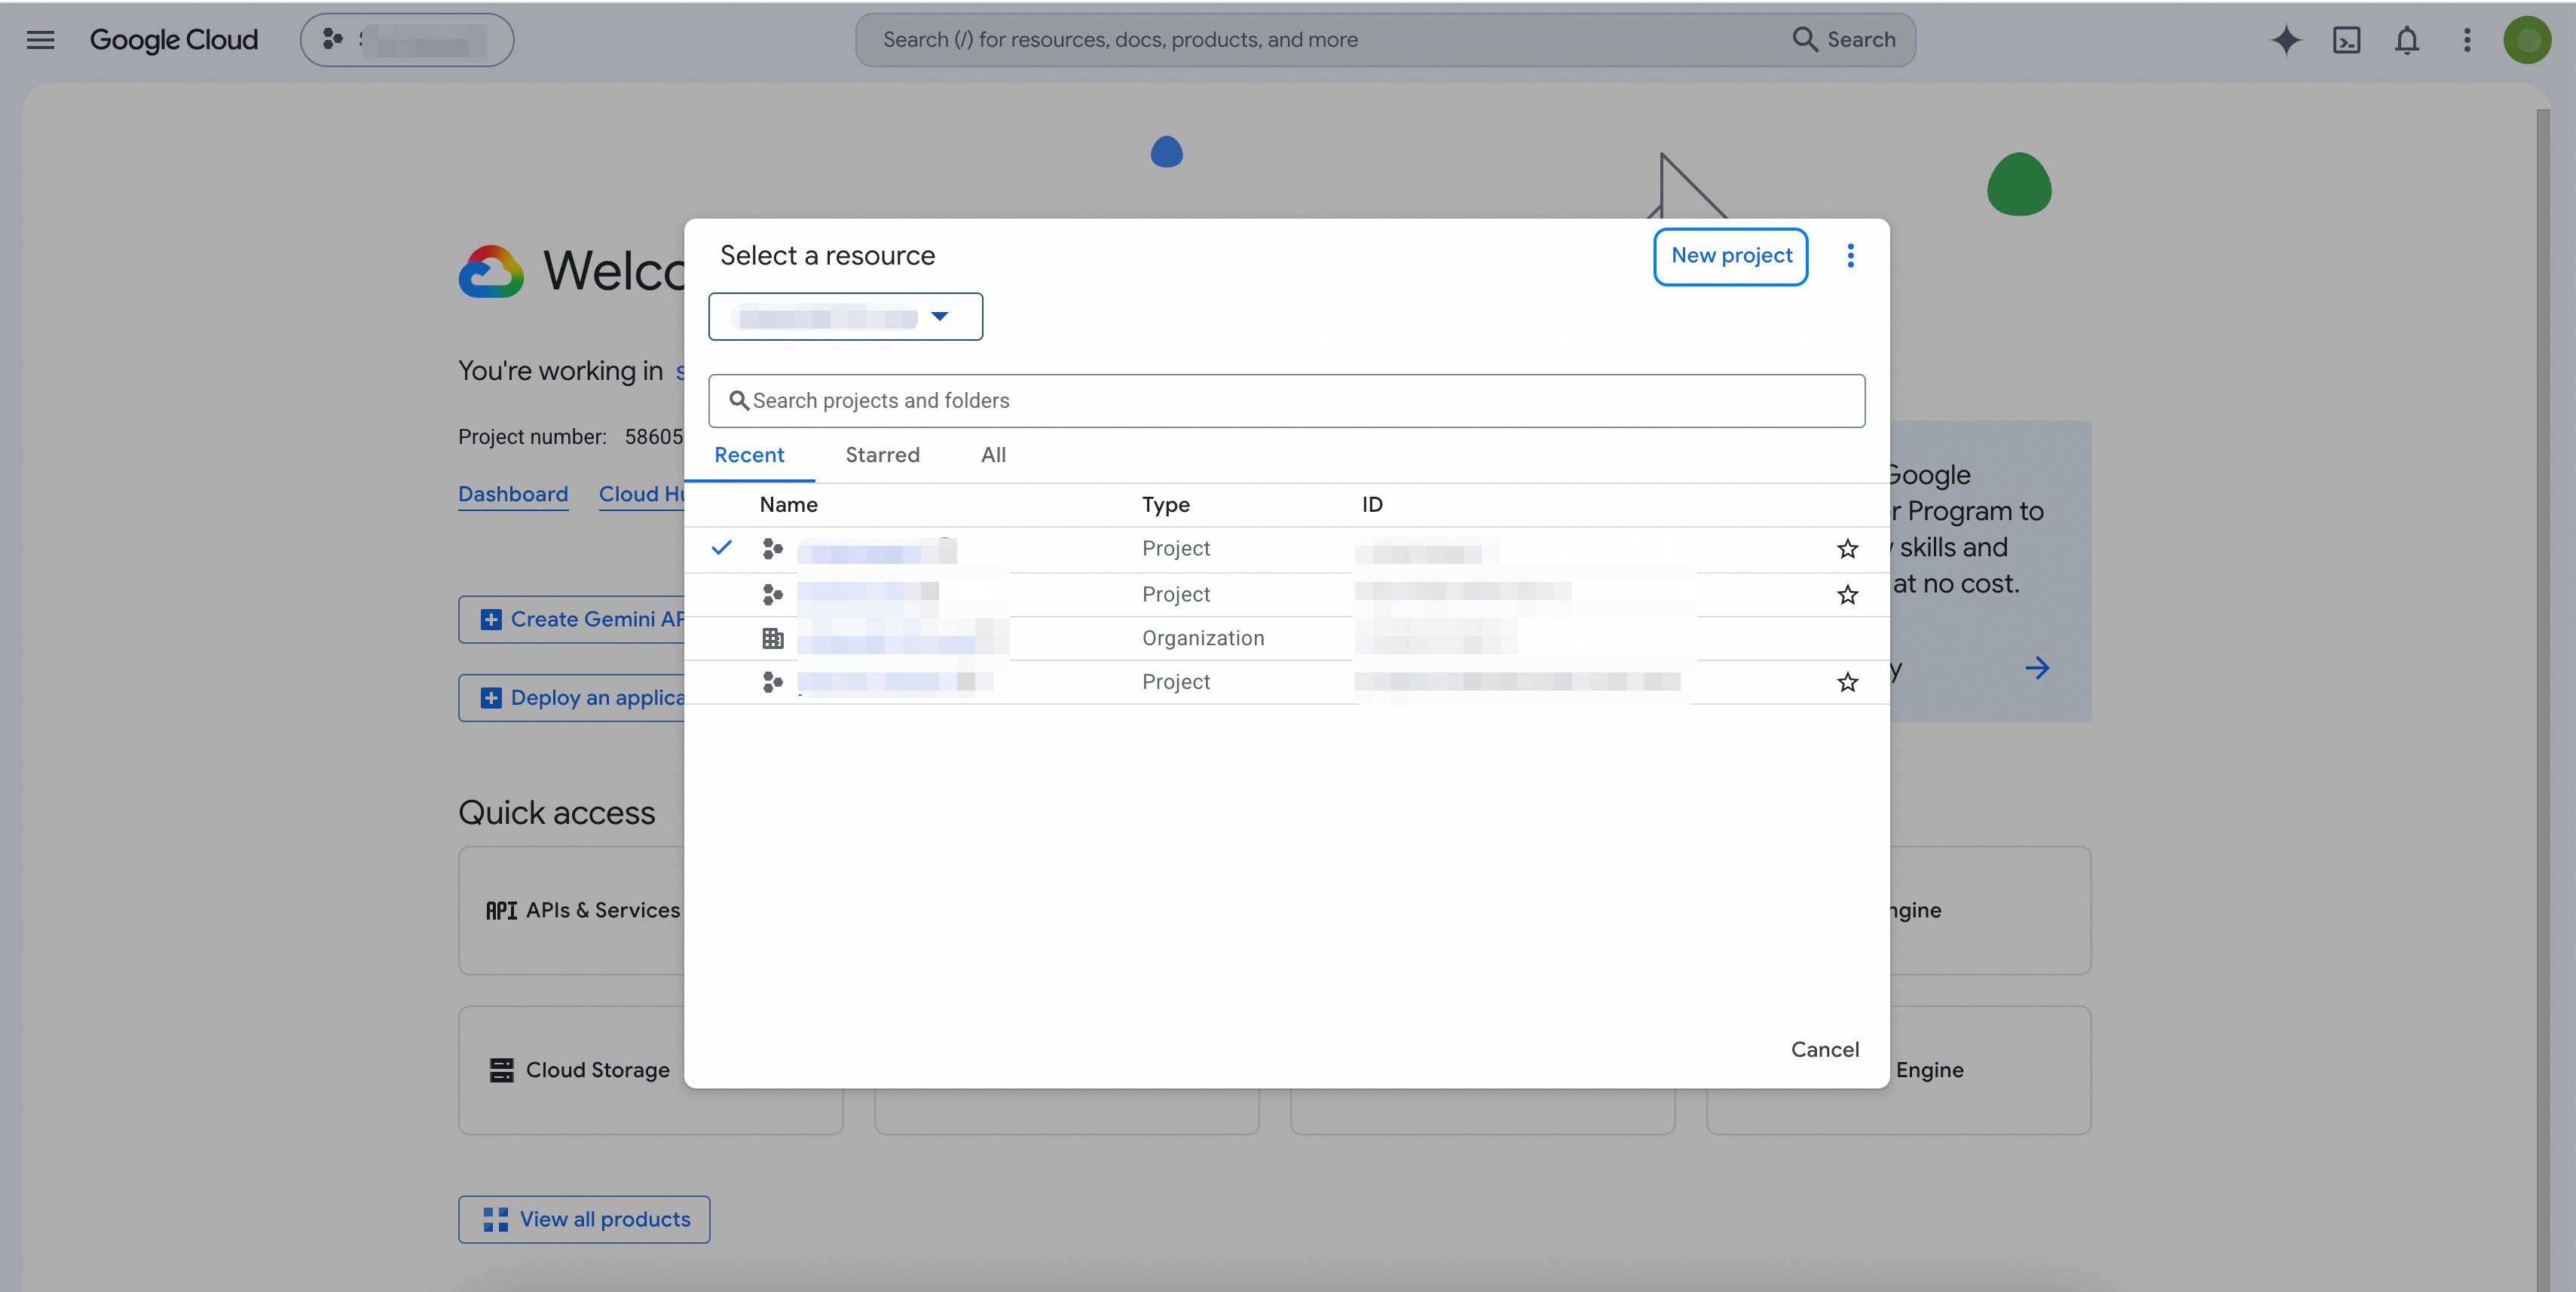2576x1292 pixels.
Task: Click the Gemini sparkle assistant icon
Action: coord(2286,40)
